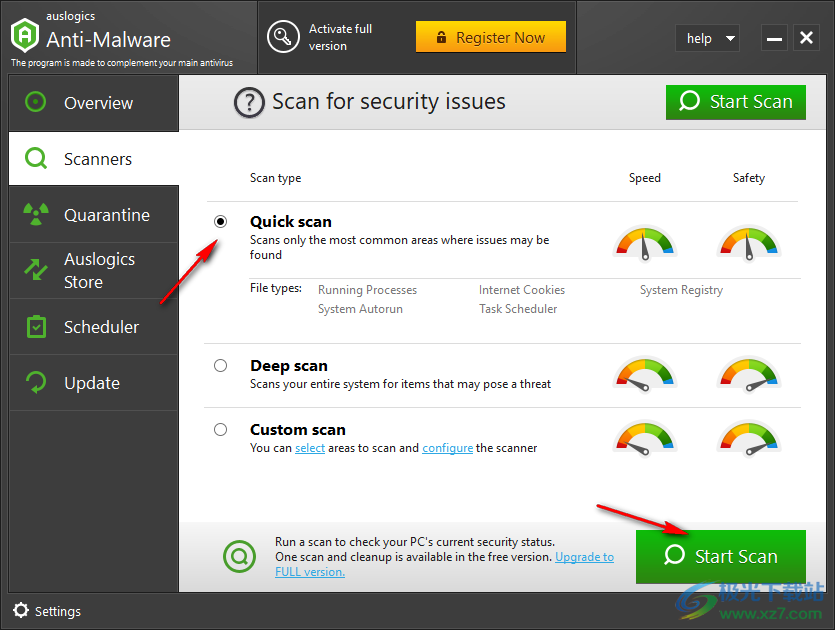Viewport: 835px width, 630px height.
Task: Click the Register Now button
Action: [490, 37]
